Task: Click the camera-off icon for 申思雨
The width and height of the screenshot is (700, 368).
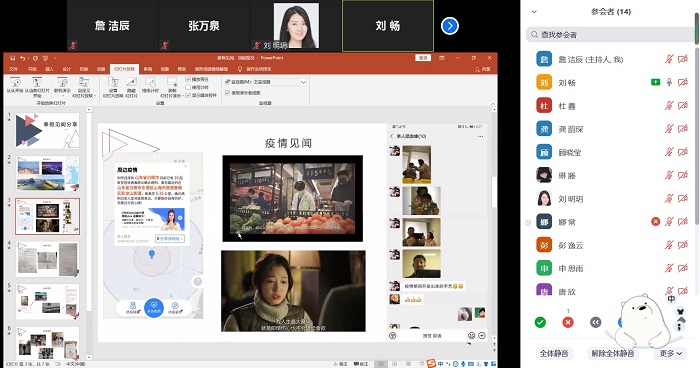Action: (683, 268)
